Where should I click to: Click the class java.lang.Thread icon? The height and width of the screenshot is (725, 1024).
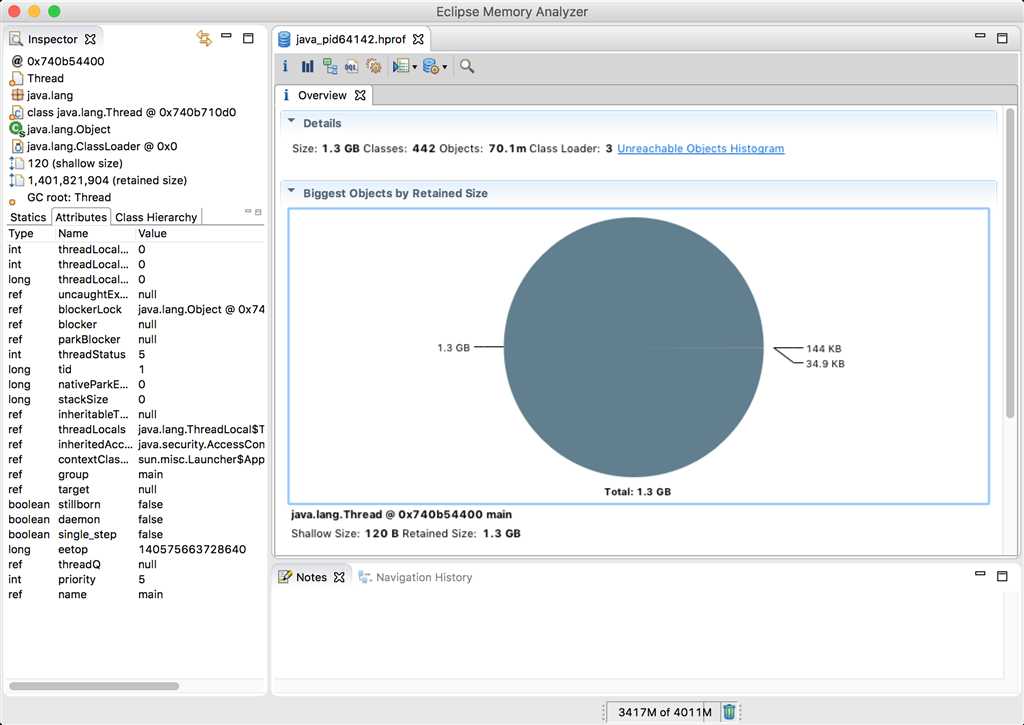tap(17, 112)
